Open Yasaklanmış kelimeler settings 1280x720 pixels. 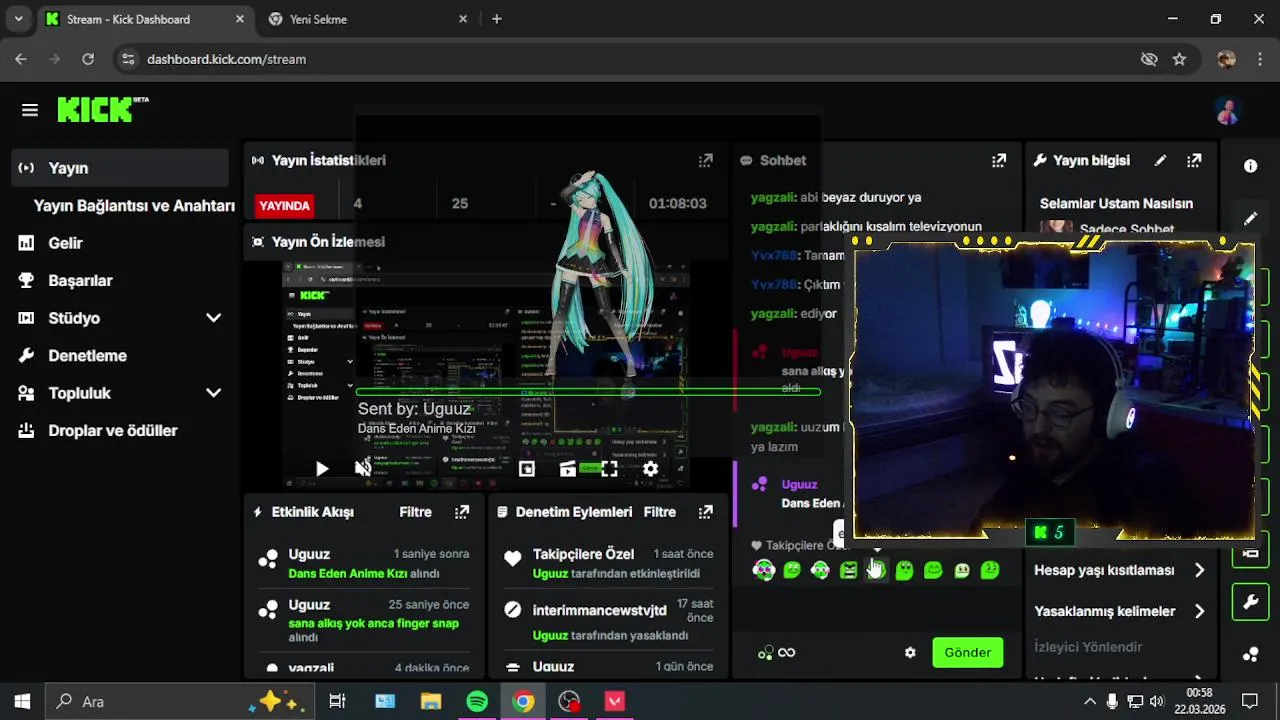[x=1119, y=611]
